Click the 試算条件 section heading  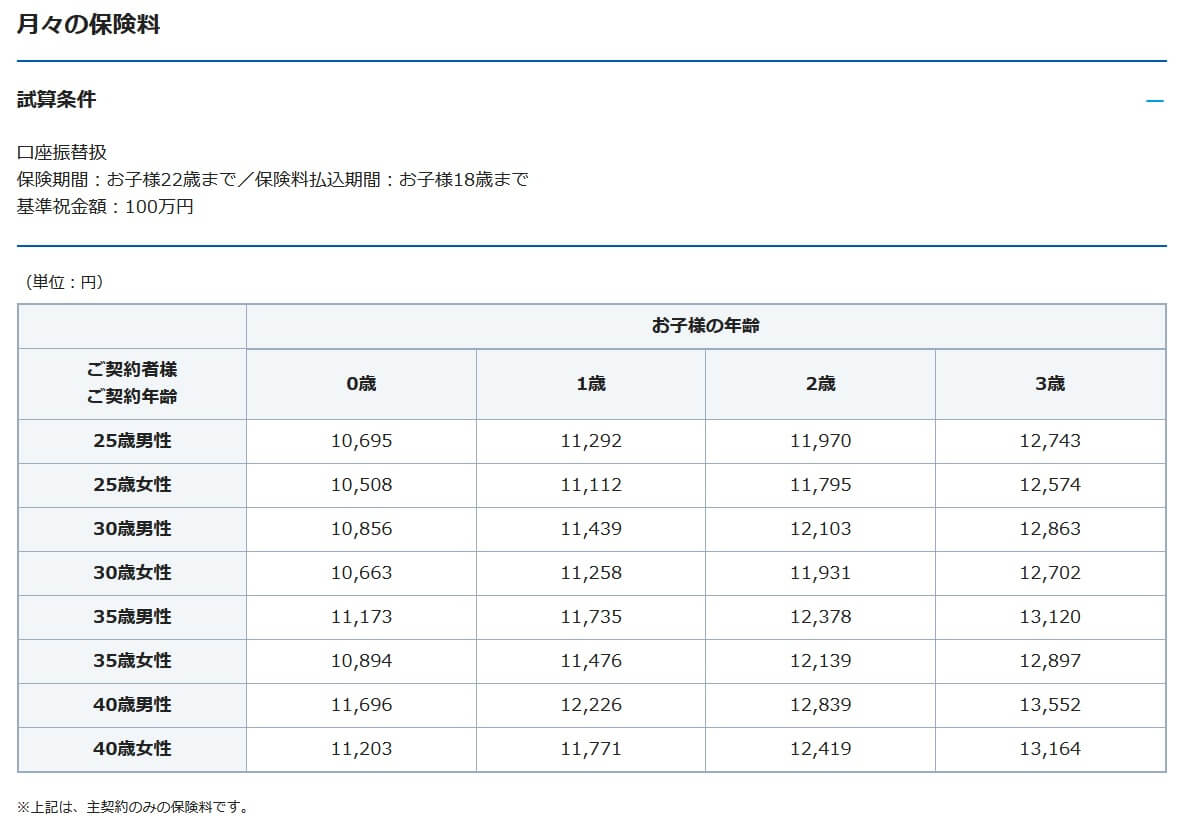57,100
